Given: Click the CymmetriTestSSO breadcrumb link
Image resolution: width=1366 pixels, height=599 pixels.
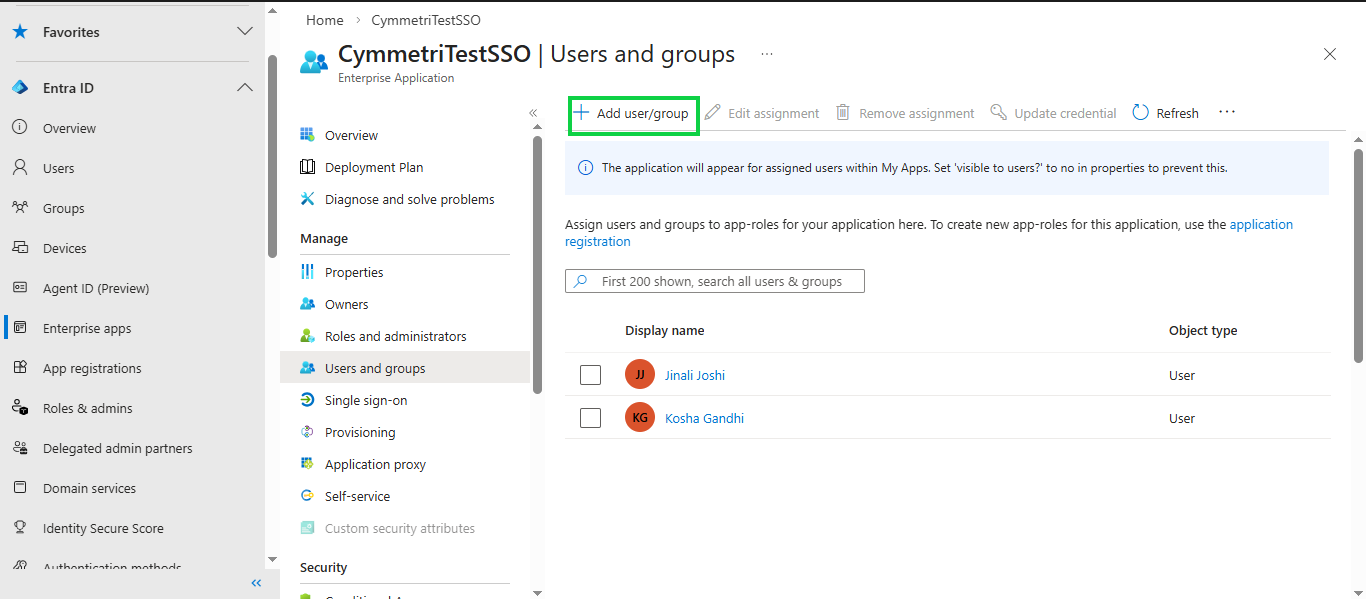Looking at the screenshot, I should pos(426,20).
